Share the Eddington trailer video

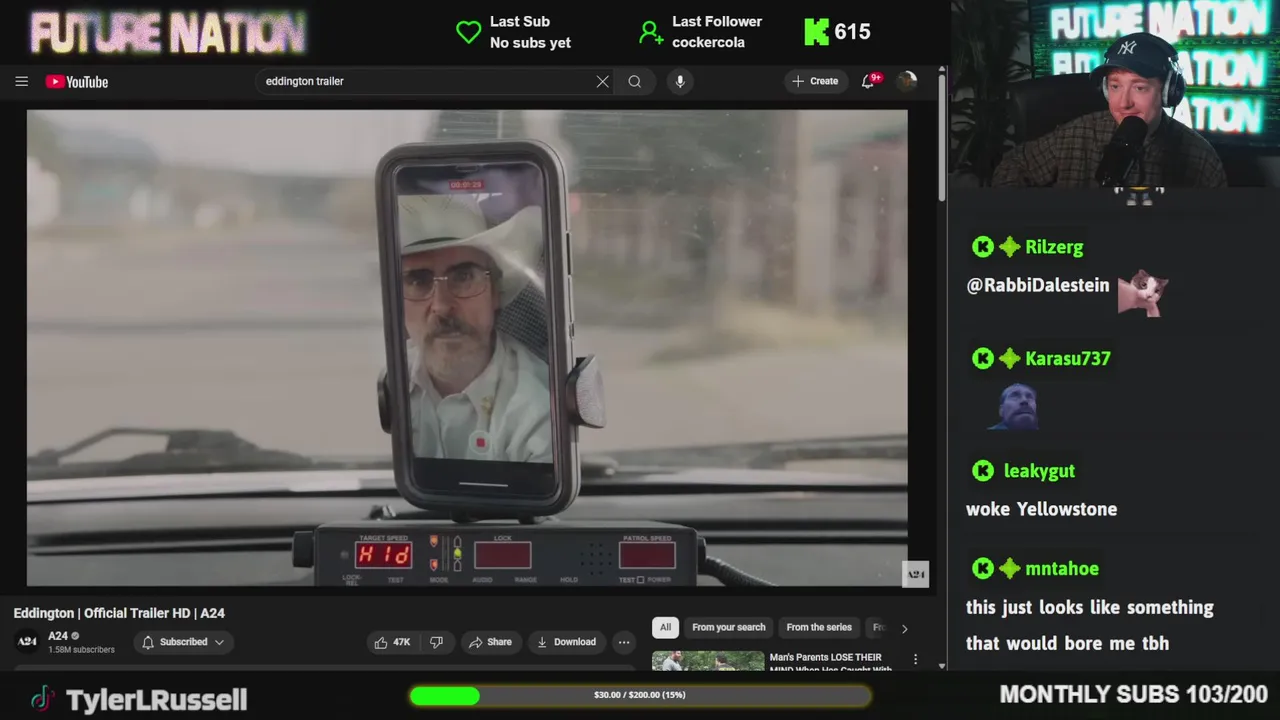(x=490, y=642)
